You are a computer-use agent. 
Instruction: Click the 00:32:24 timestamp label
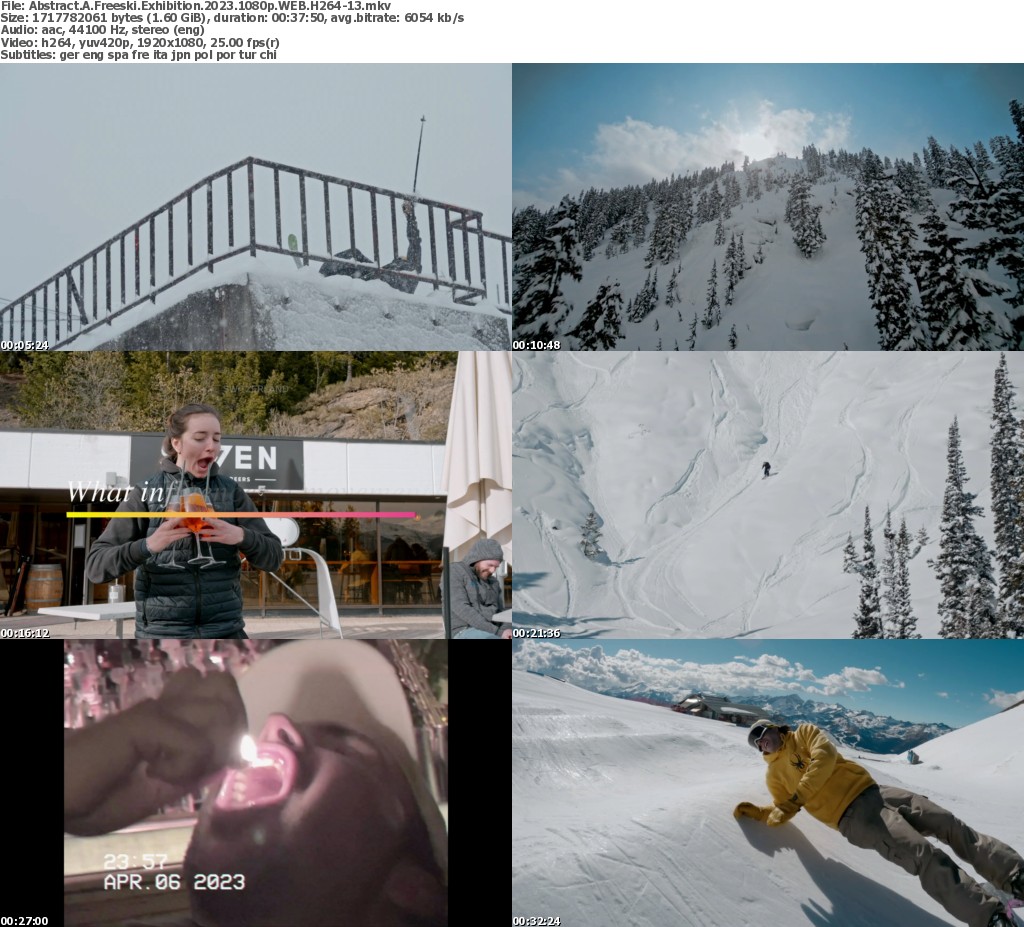click(537, 920)
